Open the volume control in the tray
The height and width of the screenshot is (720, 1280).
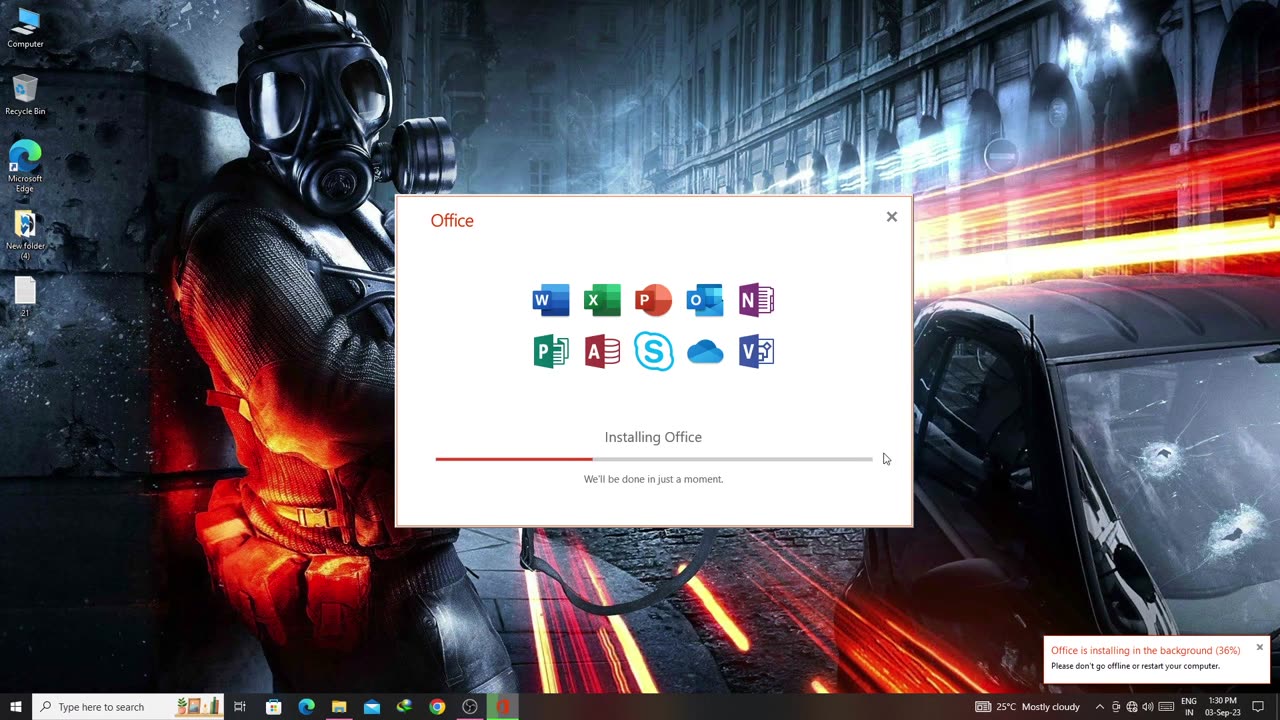(1148, 707)
